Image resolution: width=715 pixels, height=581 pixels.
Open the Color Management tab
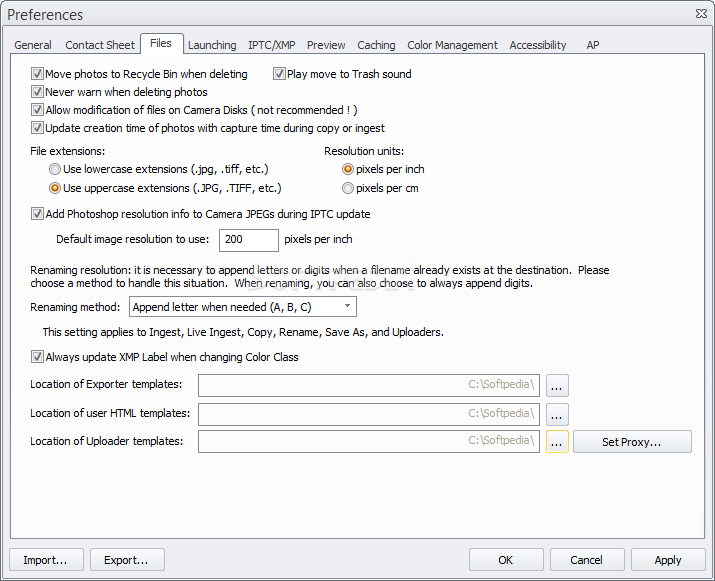(452, 45)
